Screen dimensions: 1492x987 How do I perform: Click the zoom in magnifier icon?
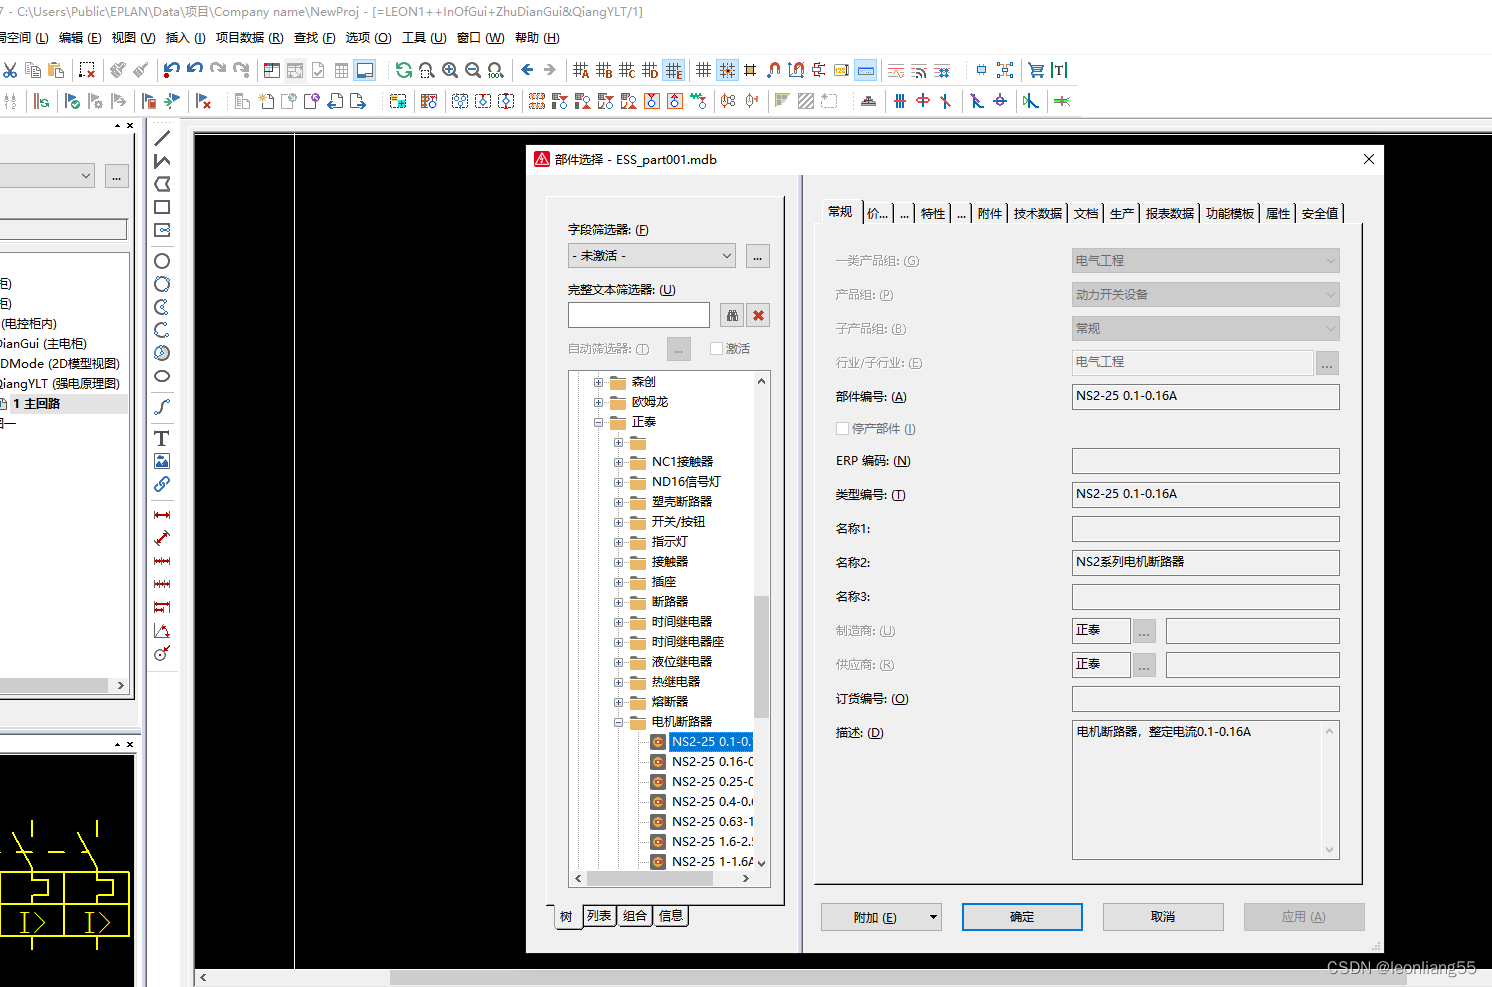click(x=450, y=70)
